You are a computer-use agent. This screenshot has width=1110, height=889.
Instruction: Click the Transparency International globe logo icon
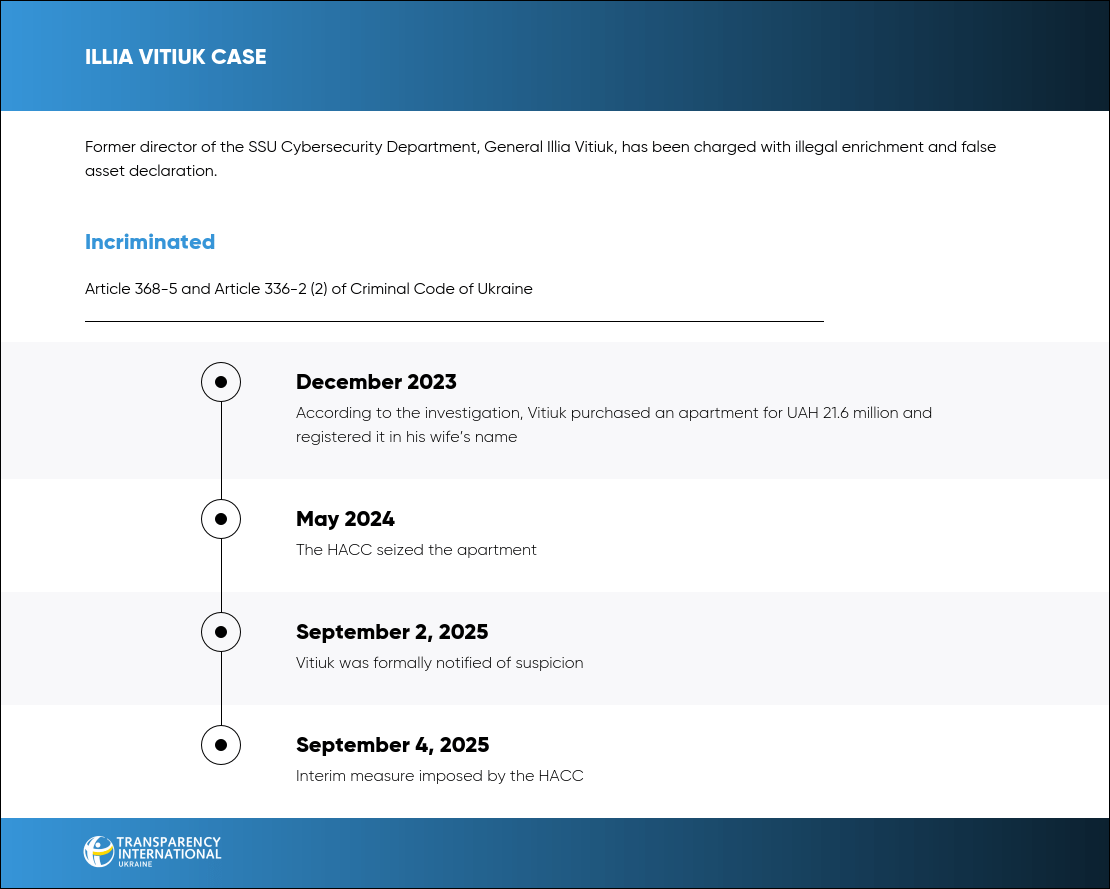click(98, 851)
